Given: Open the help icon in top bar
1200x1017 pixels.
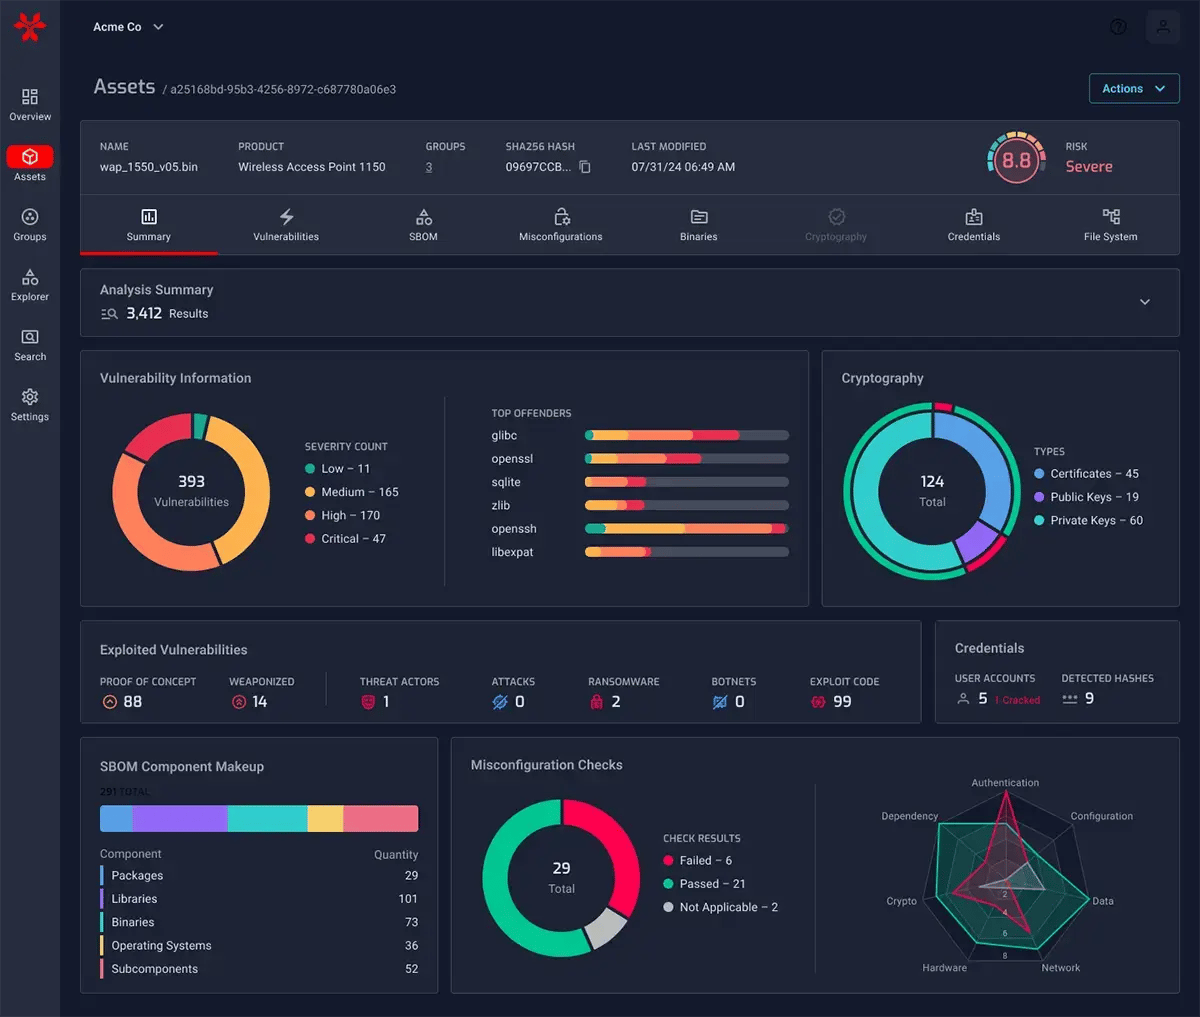Looking at the screenshot, I should tap(1117, 26).
